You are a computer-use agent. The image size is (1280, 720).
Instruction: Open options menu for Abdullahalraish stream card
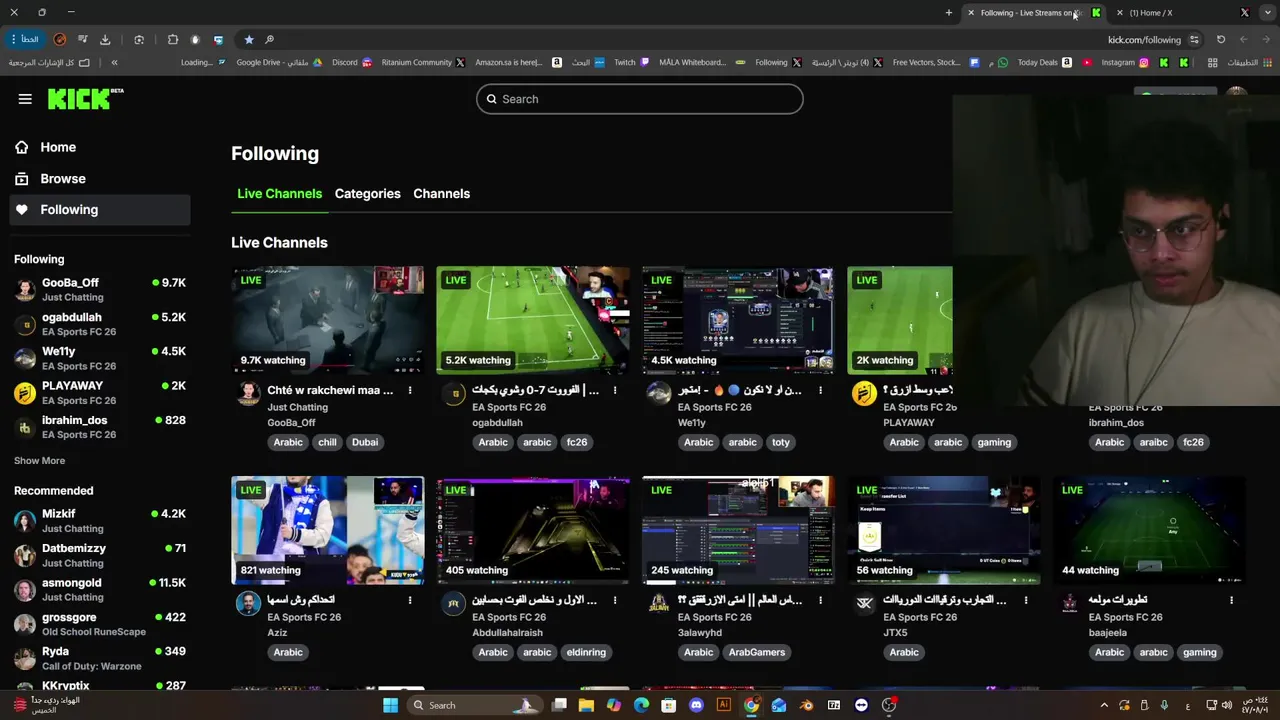(x=615, y=600)
